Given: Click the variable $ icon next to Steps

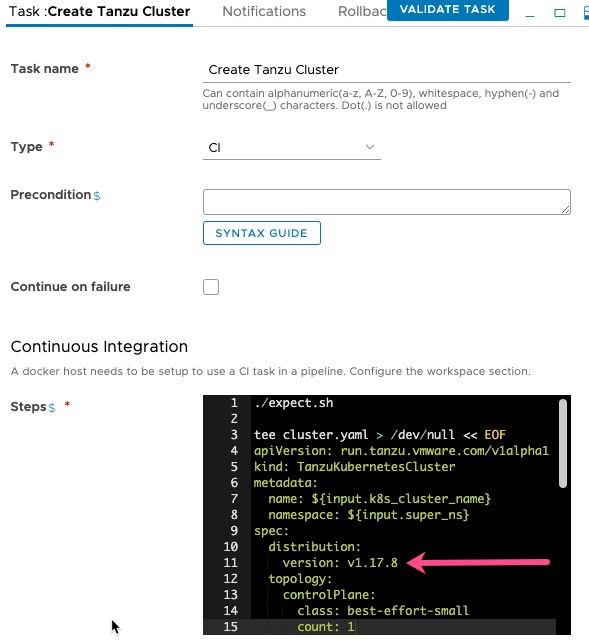Looking at the screenshot, I should (x=52, y=408).
